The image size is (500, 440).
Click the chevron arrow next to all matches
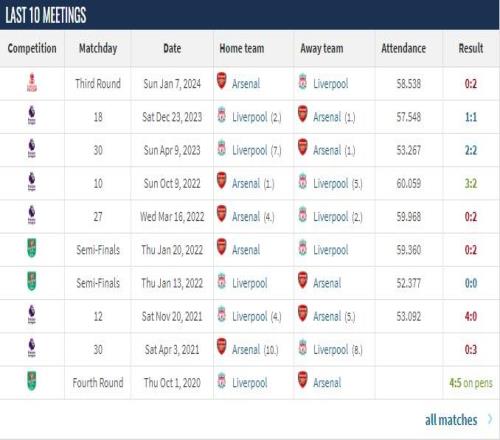coord(490,419)
